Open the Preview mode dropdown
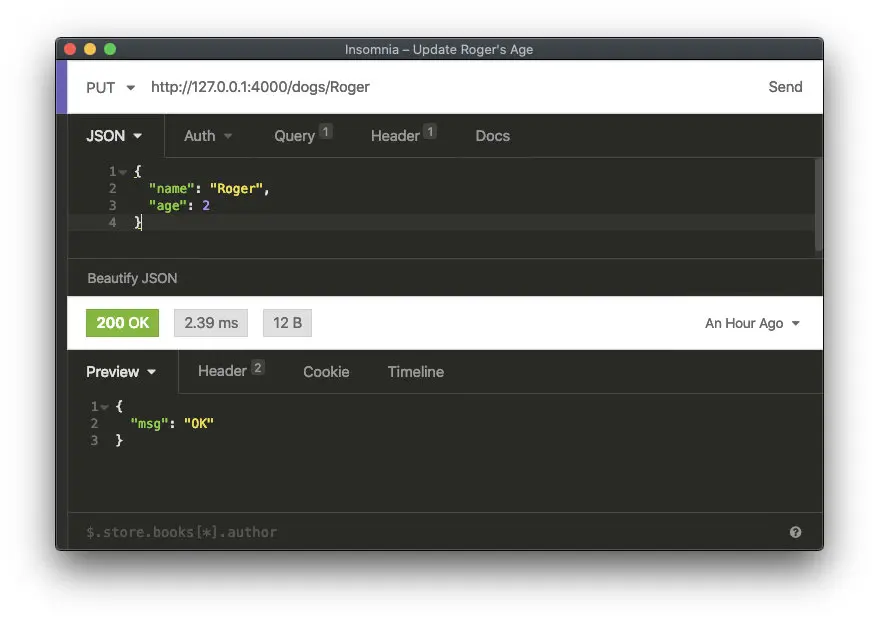Viewport: 879px width, 624px height. [121, 372]
